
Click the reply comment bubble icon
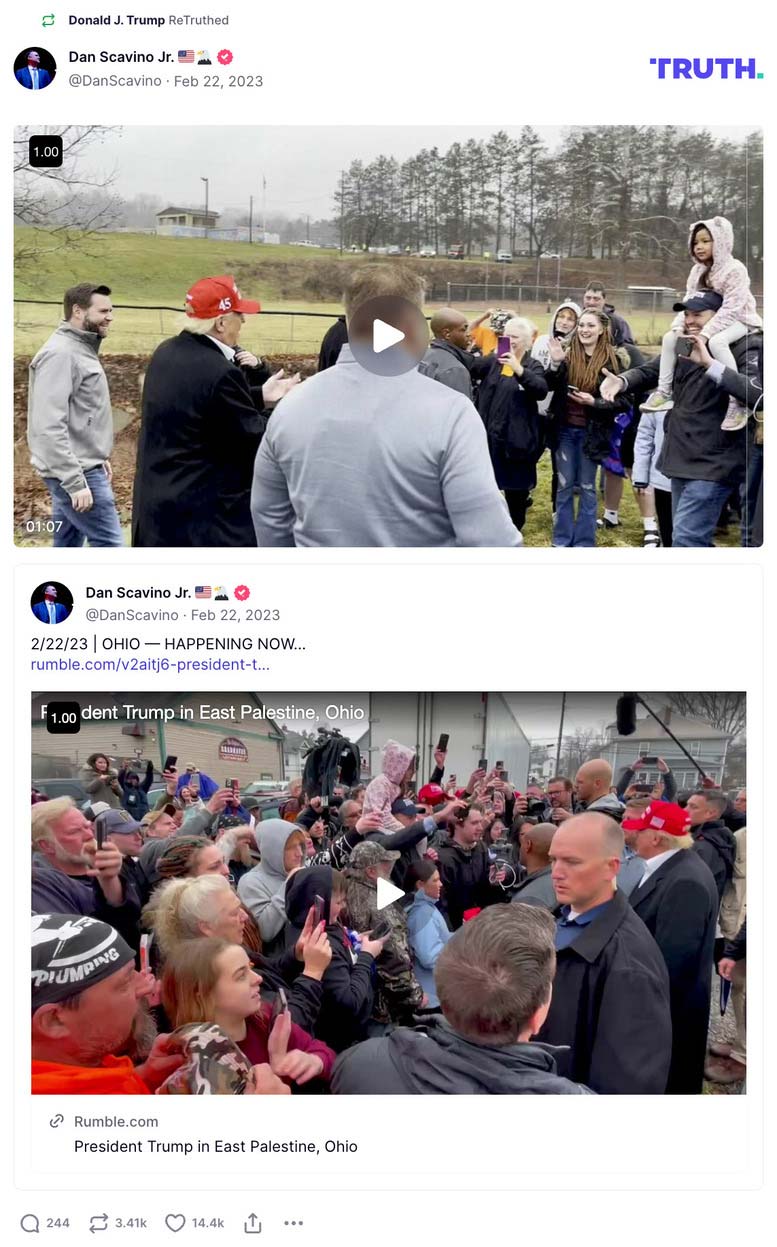click(30, 1223)
